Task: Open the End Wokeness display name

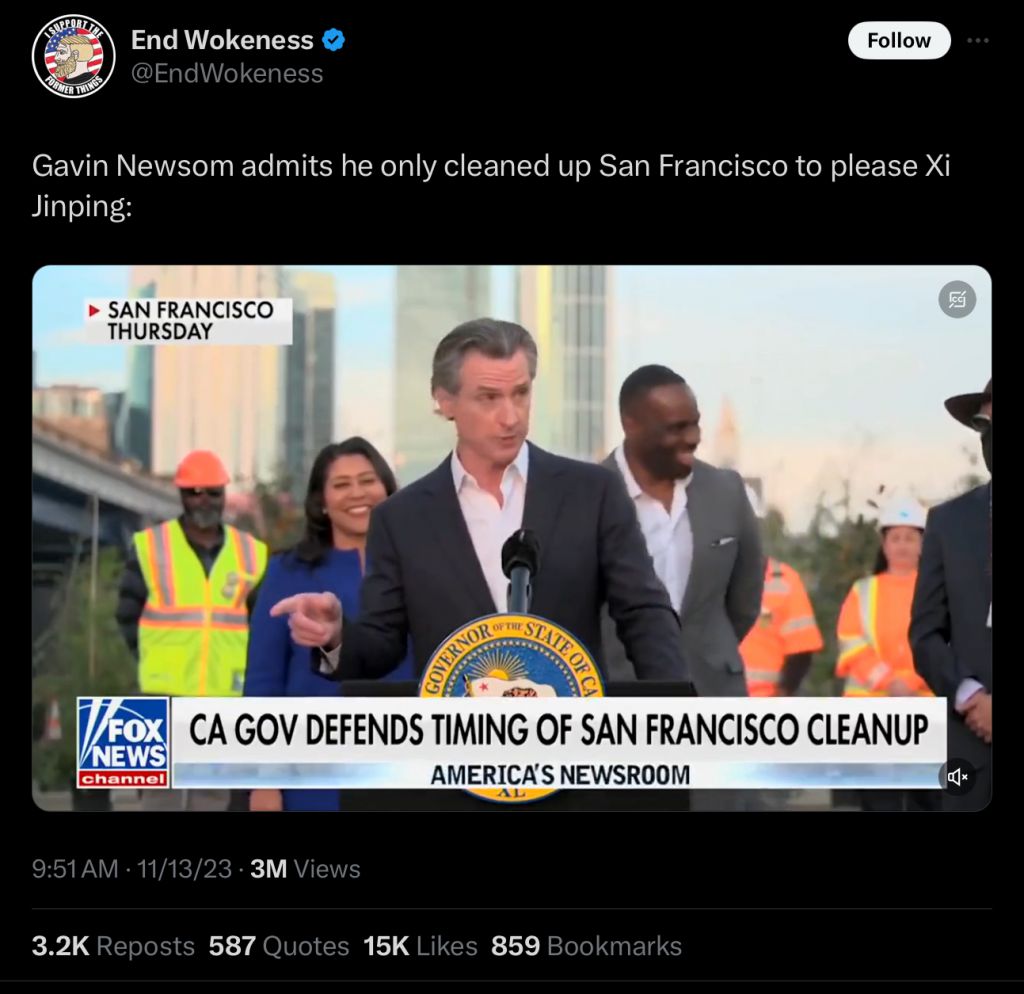Action: [222, 40]
